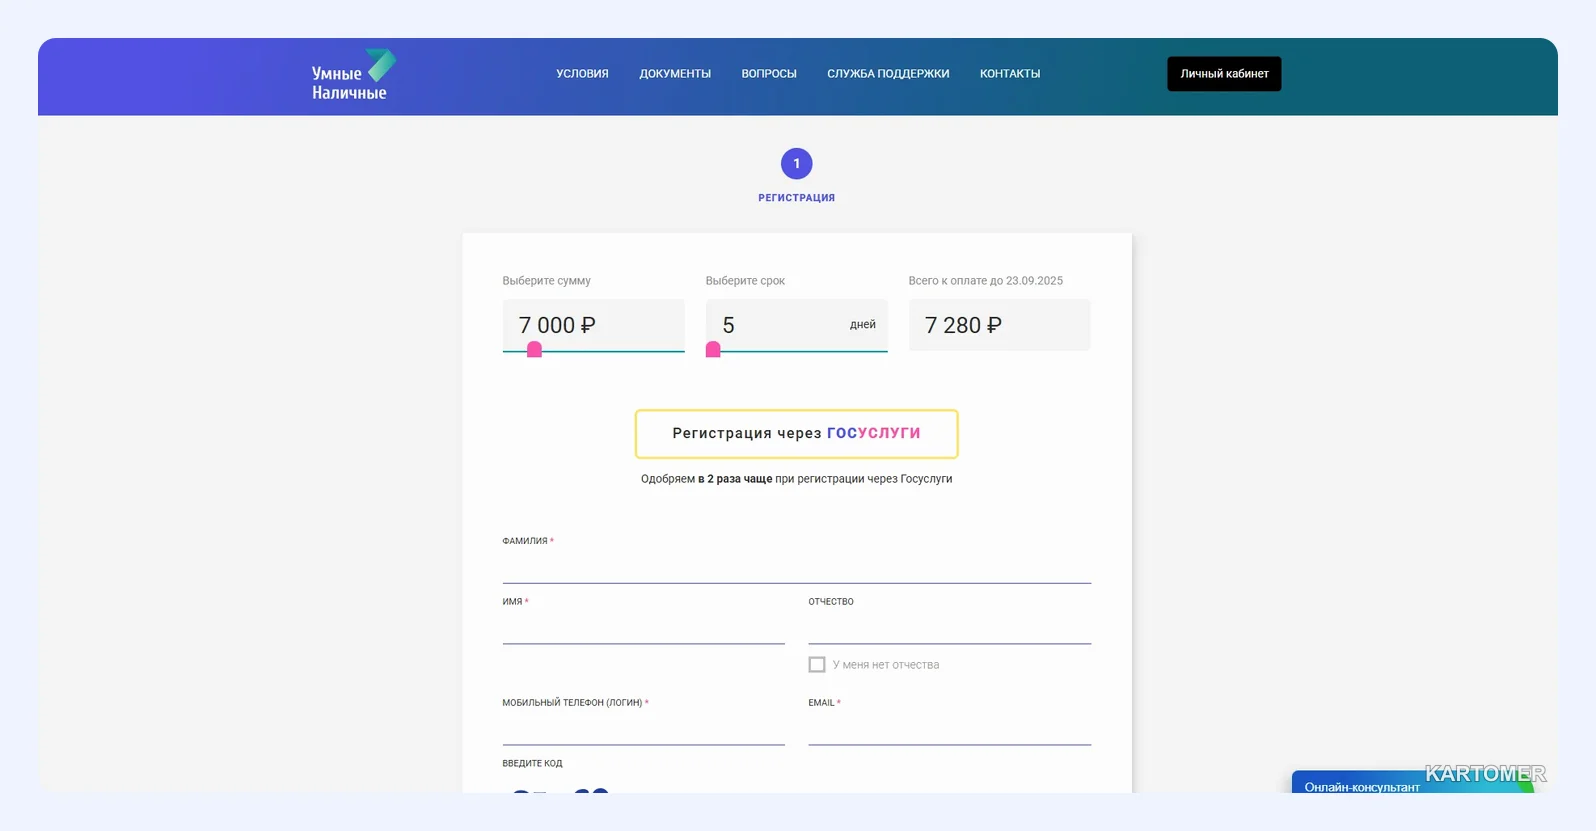Click the loan amount slider handle
This screenshot has width=1596, height=831.
pyautogui.click(x=534, y=350)
